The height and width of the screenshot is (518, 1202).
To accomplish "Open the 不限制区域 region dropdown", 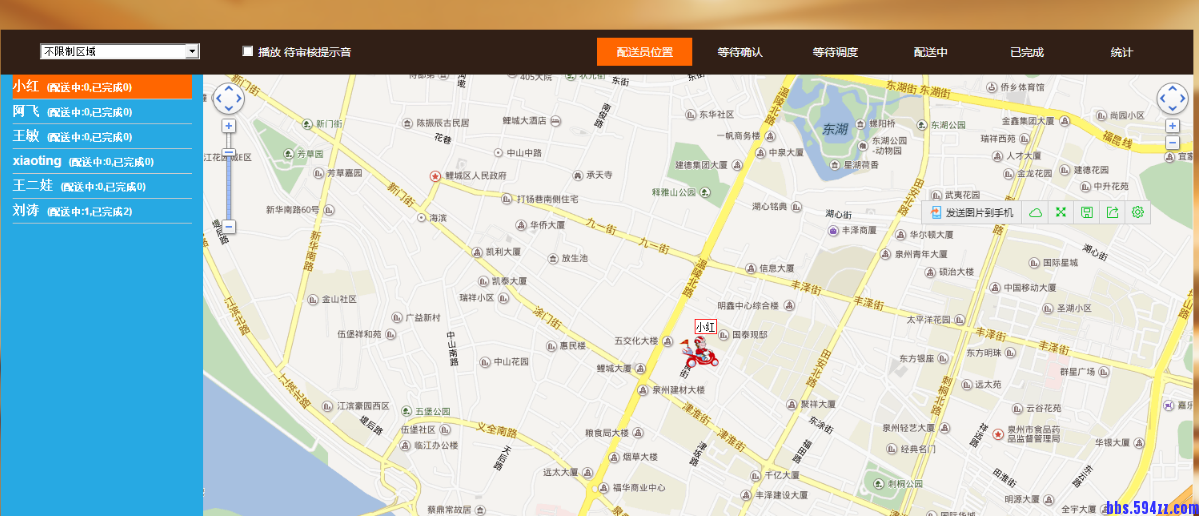I will [x=120, y=51].
